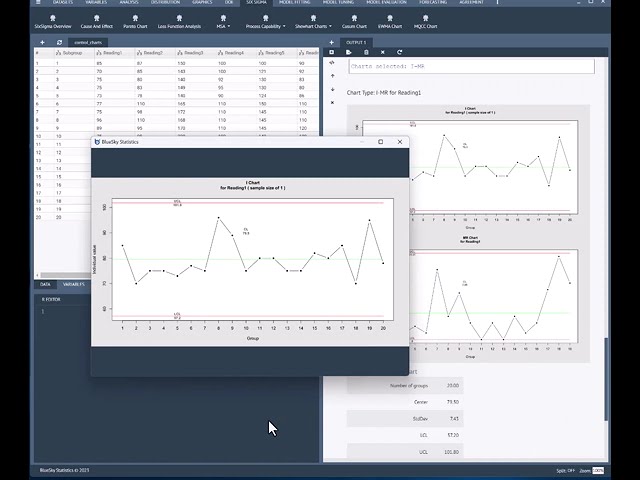
Task: Switch to the DATA view tab
Action: [x=45, y=284]
